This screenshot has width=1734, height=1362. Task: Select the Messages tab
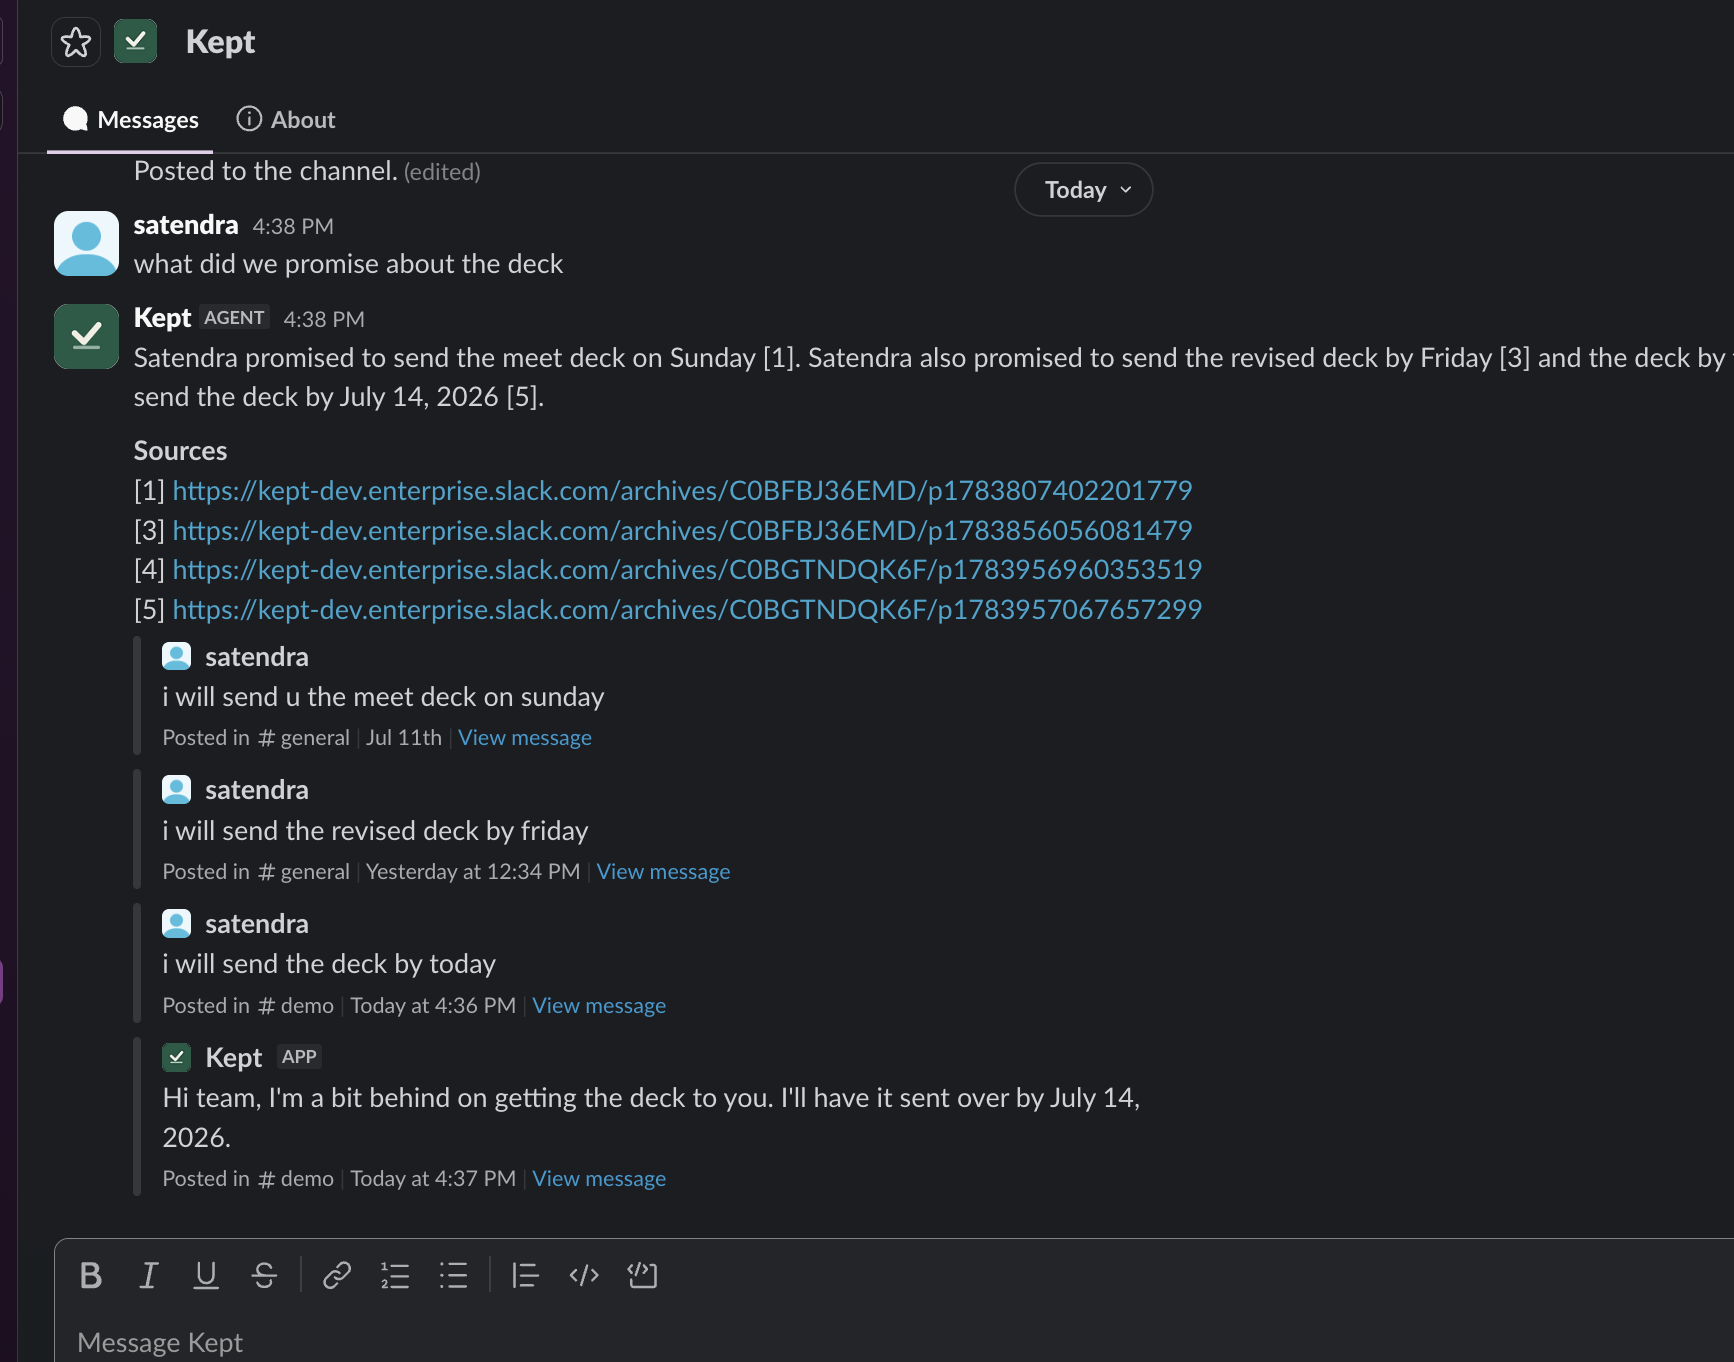(x=130, y=120)
